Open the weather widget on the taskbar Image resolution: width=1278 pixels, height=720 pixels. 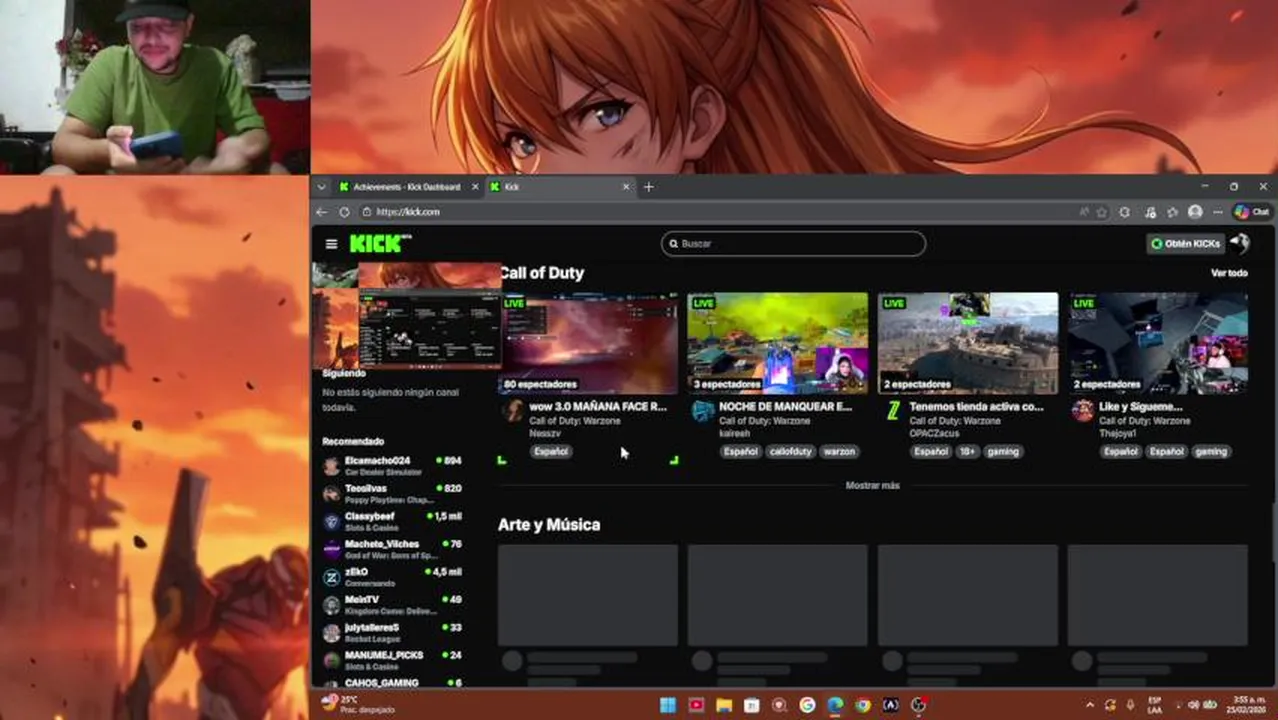click(x=358, y=705)
